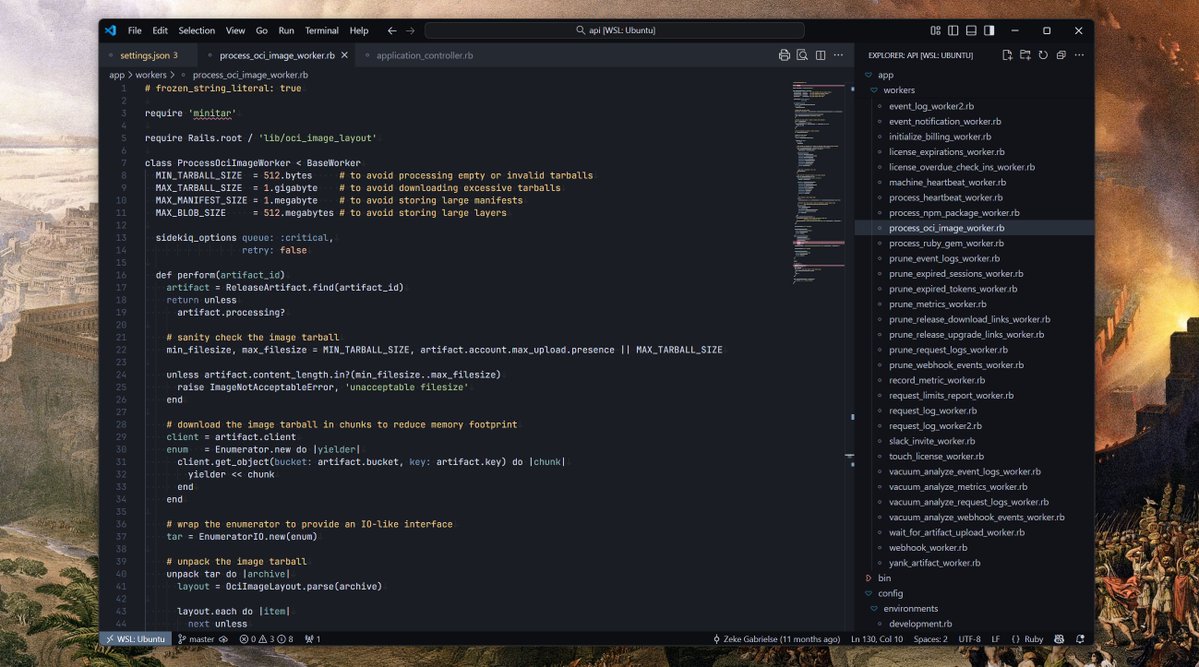Change end of line sequence LF
The width and height of the screenshot is (1199, 667).
click(996, 639)
